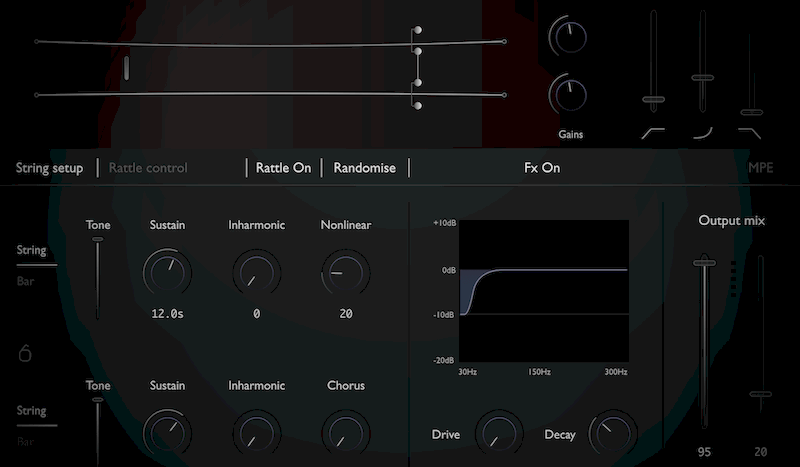This screenshot has height=467, width=800.
Task: Open the String setup tab
Action: click(49, 168)
